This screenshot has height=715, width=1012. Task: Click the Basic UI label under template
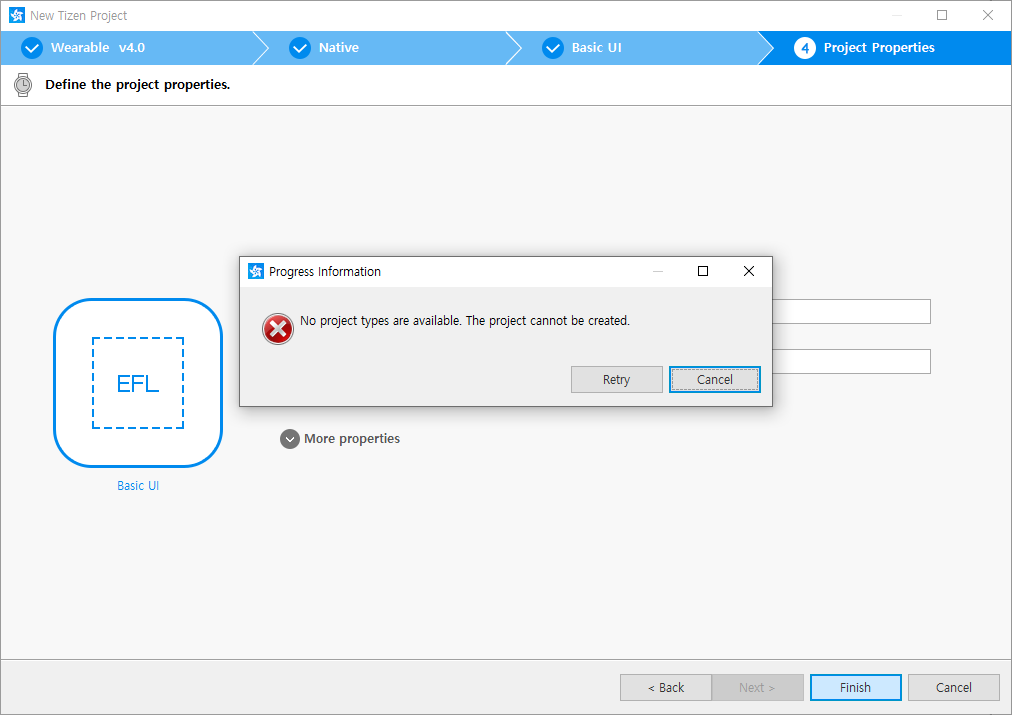138,486
